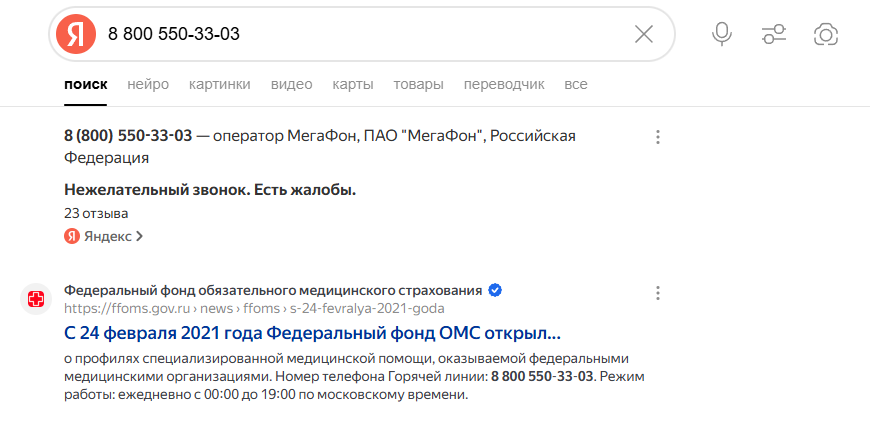
Task: Open the карты tab
Action: click(353, 85)
